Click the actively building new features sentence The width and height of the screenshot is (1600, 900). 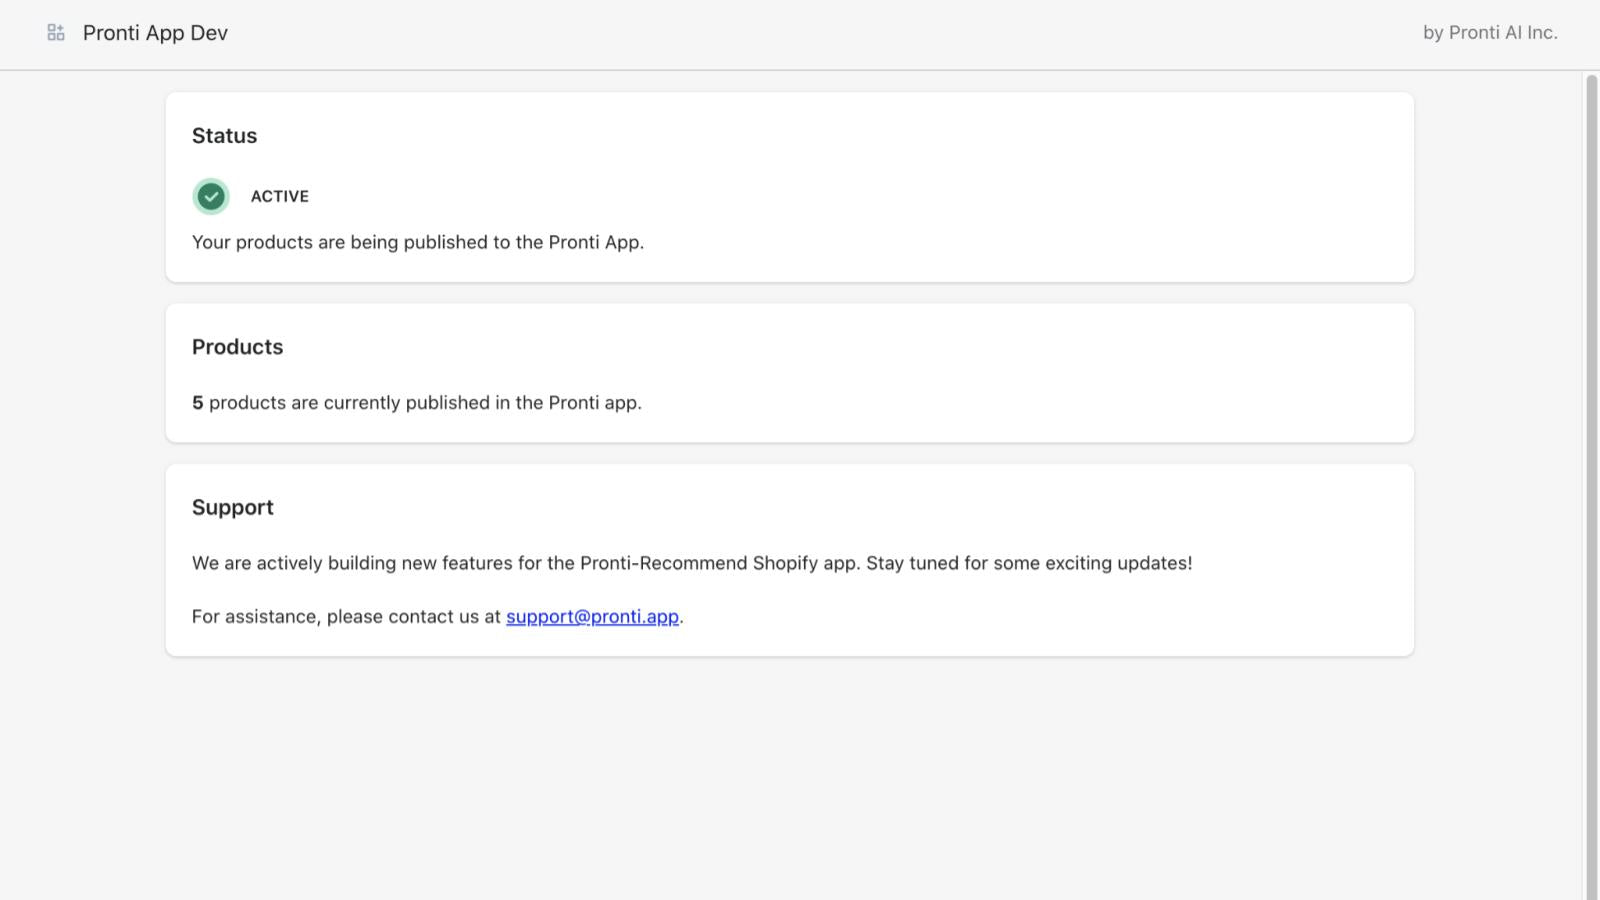(x=690, y=563)
